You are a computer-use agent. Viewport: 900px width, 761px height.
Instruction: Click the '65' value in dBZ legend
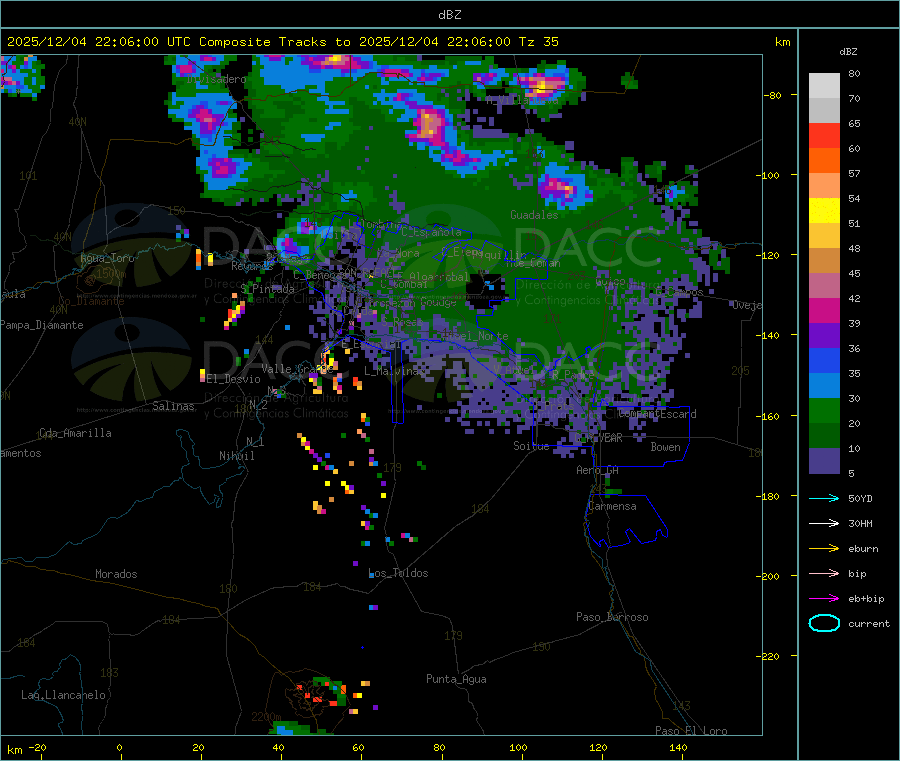[854, 123]
